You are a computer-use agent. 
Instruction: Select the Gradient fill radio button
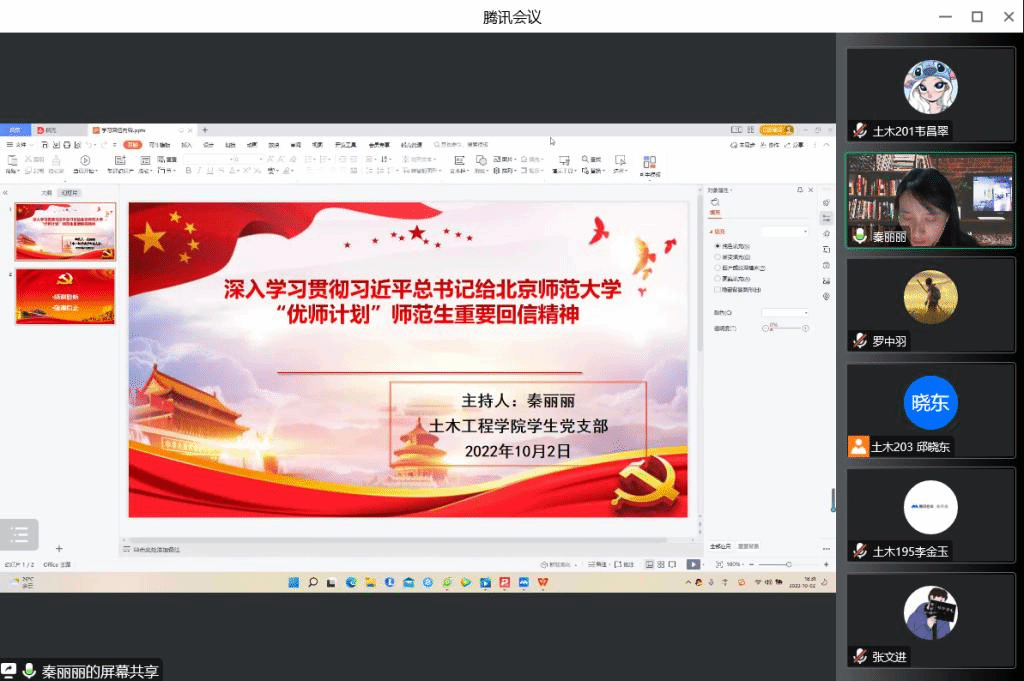(x=717, y=257)
